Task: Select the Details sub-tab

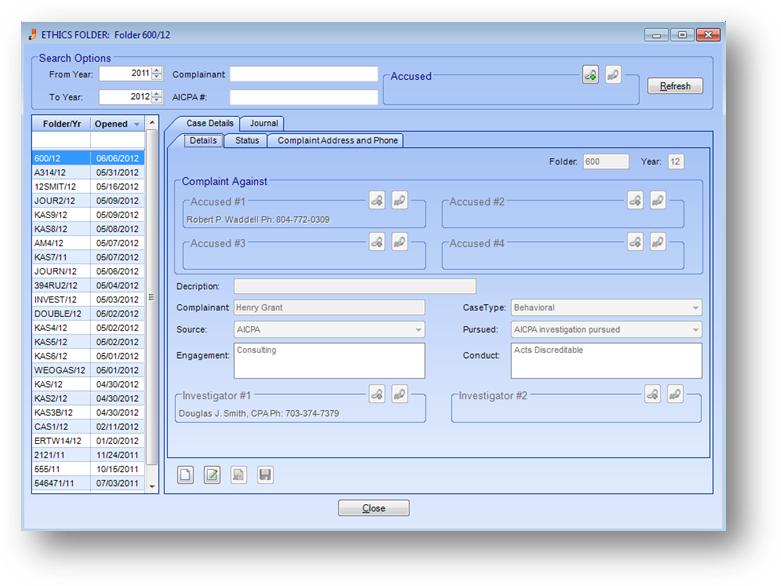Action: [x=203, y=141]
